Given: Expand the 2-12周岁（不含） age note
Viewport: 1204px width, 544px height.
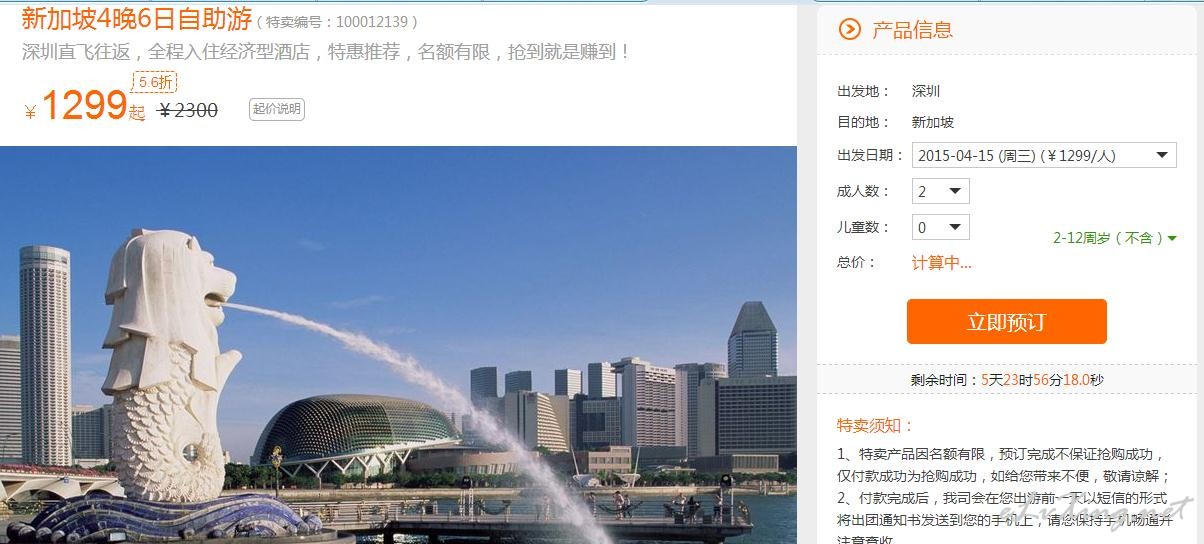Looking at the screenshot, I should (1115, 238).
